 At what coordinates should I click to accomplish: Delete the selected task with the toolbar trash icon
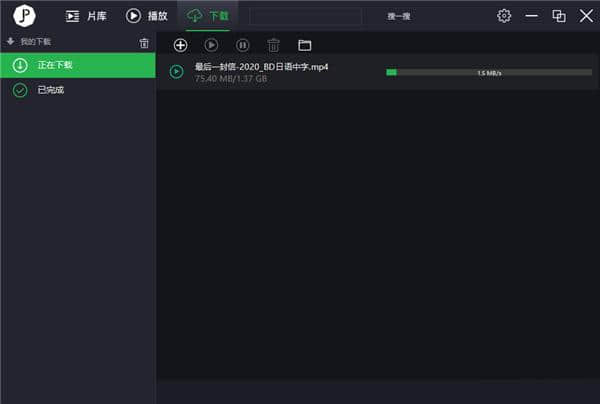(x=273, y=45)
